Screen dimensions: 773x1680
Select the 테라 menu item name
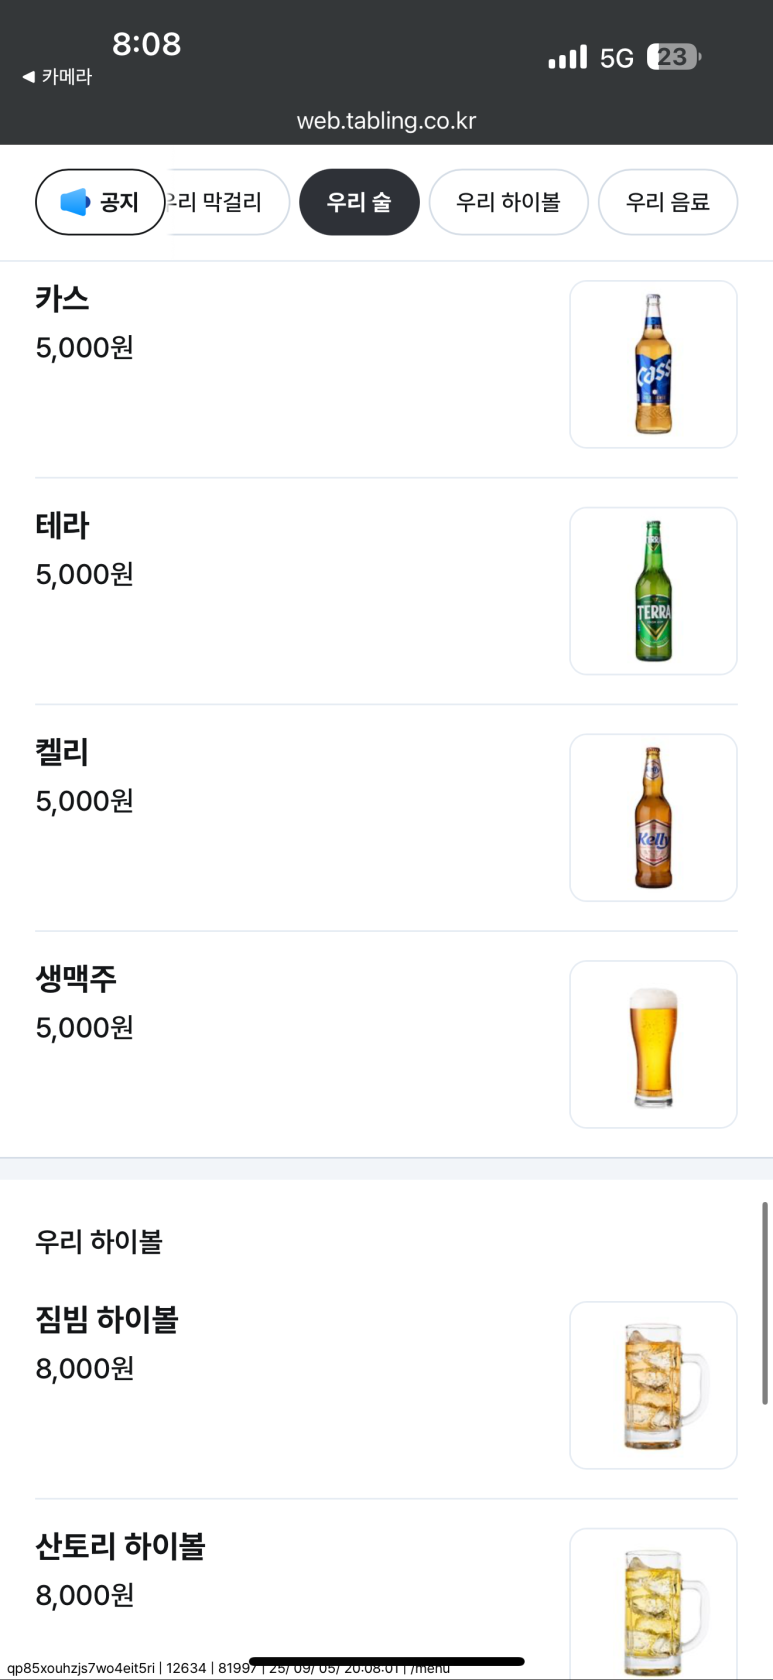62,526
